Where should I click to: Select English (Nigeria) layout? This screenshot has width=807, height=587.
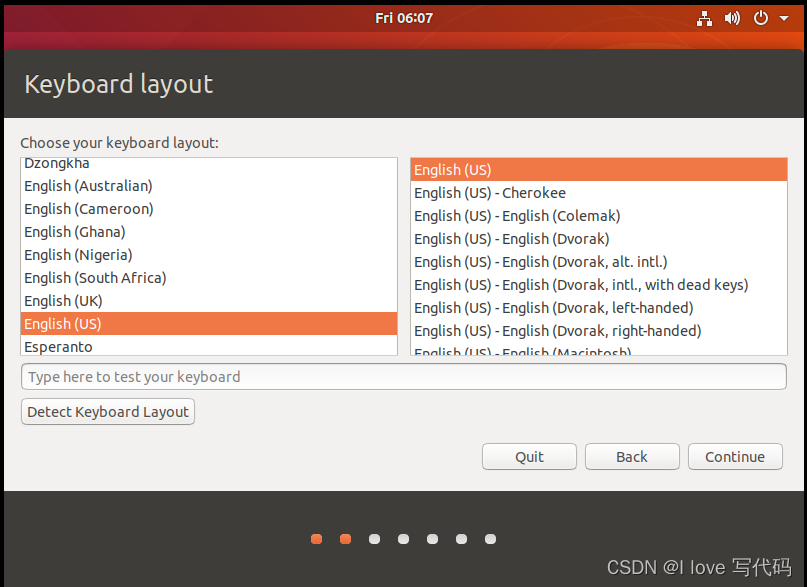(209, 255)
